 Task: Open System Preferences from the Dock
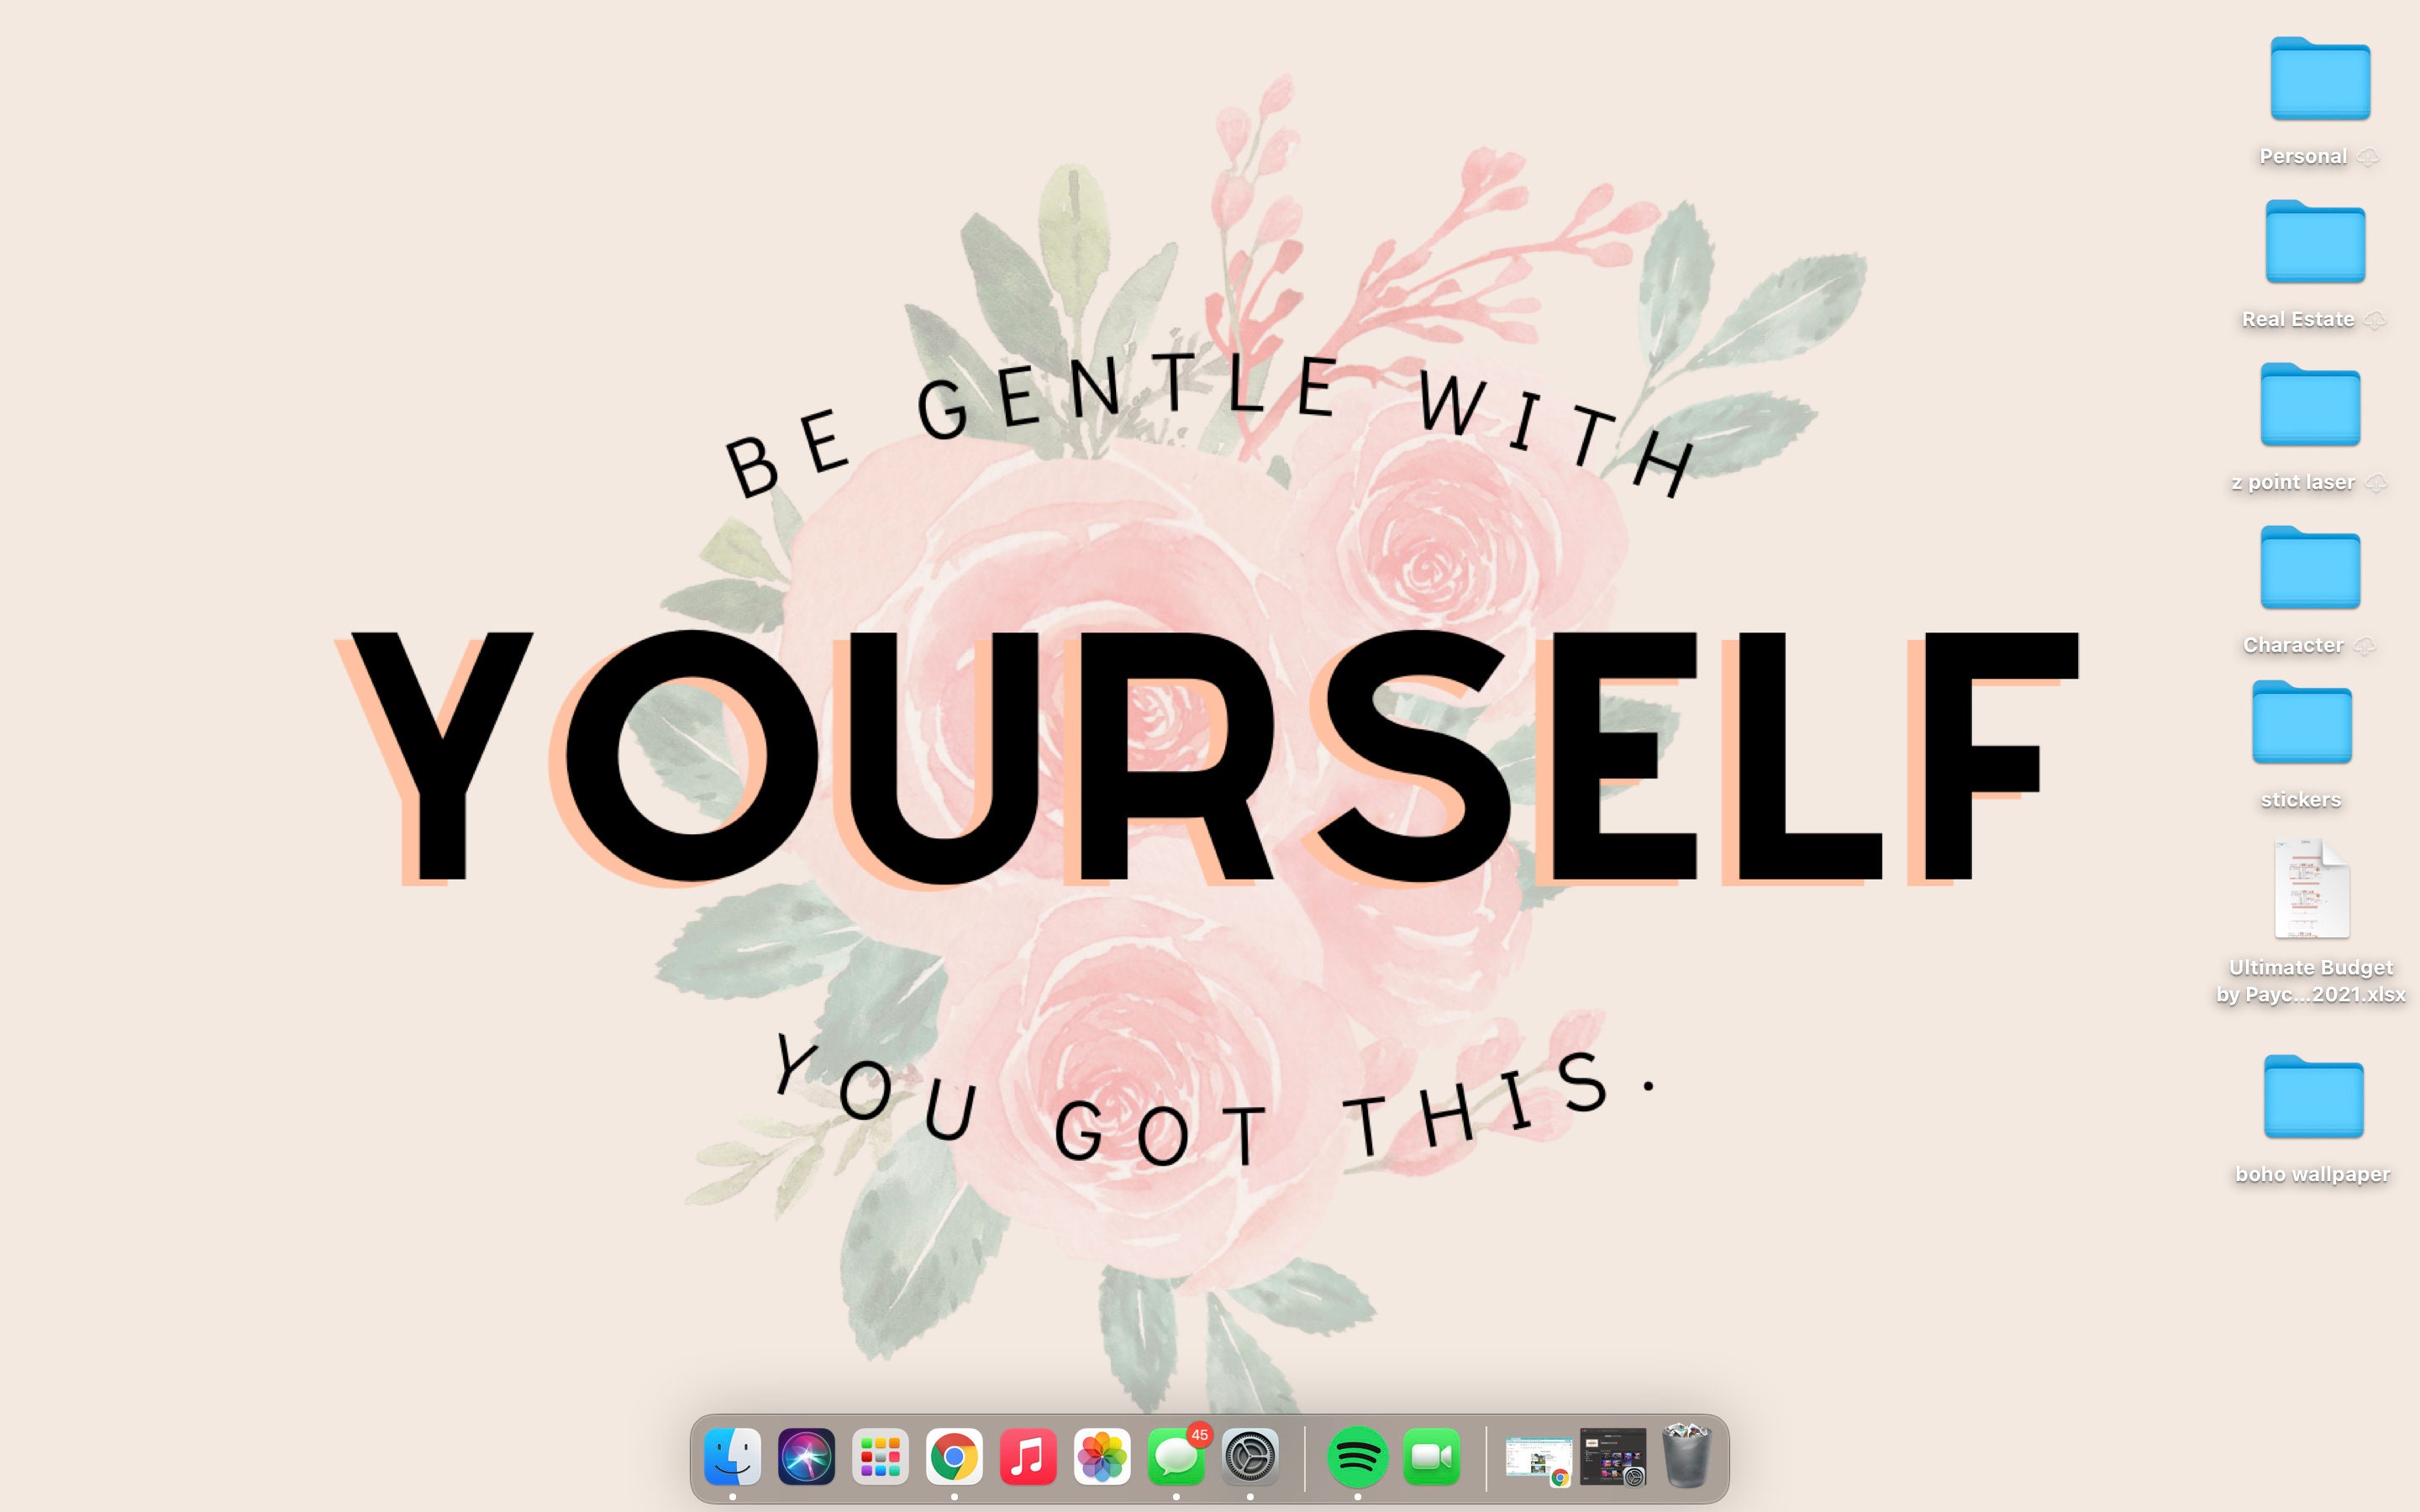pyautogui.click(x=1251, y=1458)
